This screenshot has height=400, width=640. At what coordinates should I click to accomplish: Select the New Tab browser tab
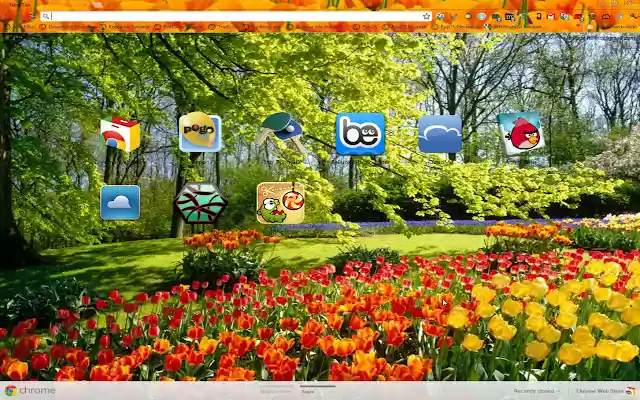(20, 4)
